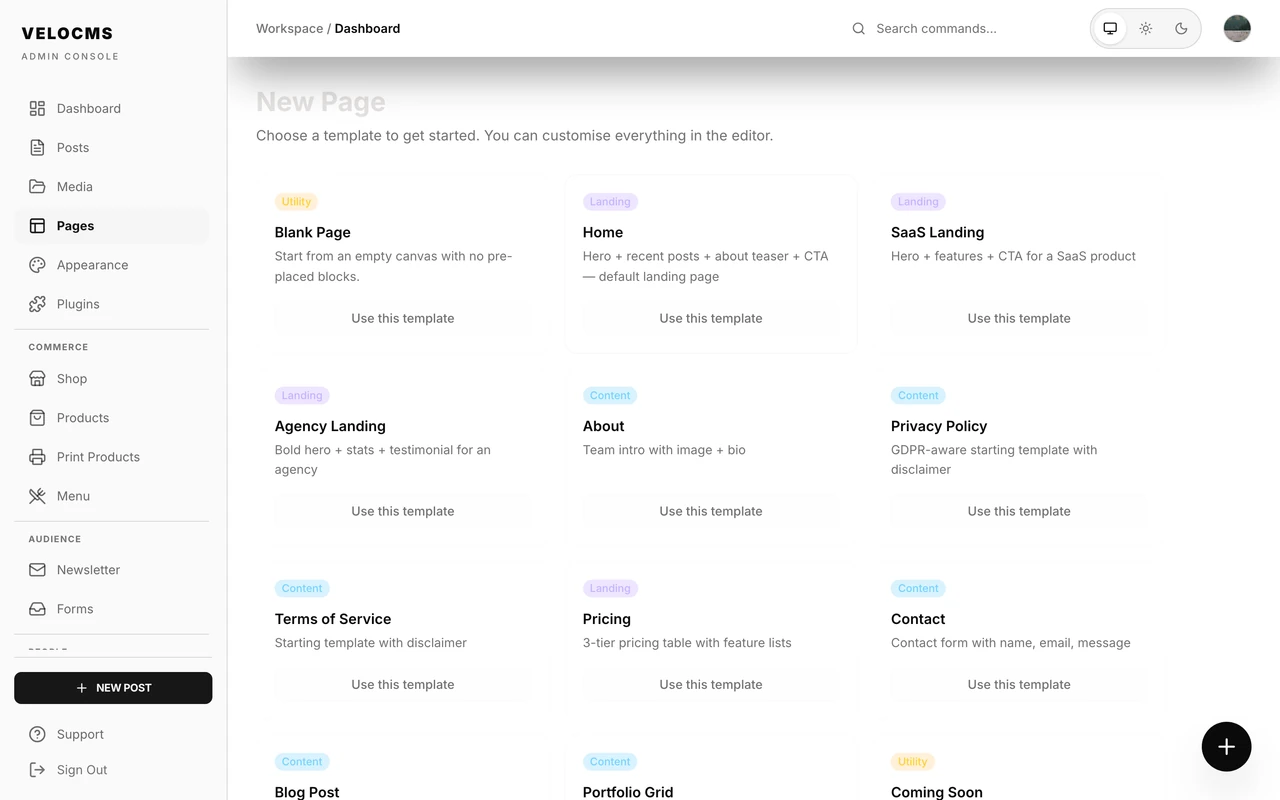Switch to system theme mode
This screenshot has width=1280, height=800.
tap(1110, 28)
